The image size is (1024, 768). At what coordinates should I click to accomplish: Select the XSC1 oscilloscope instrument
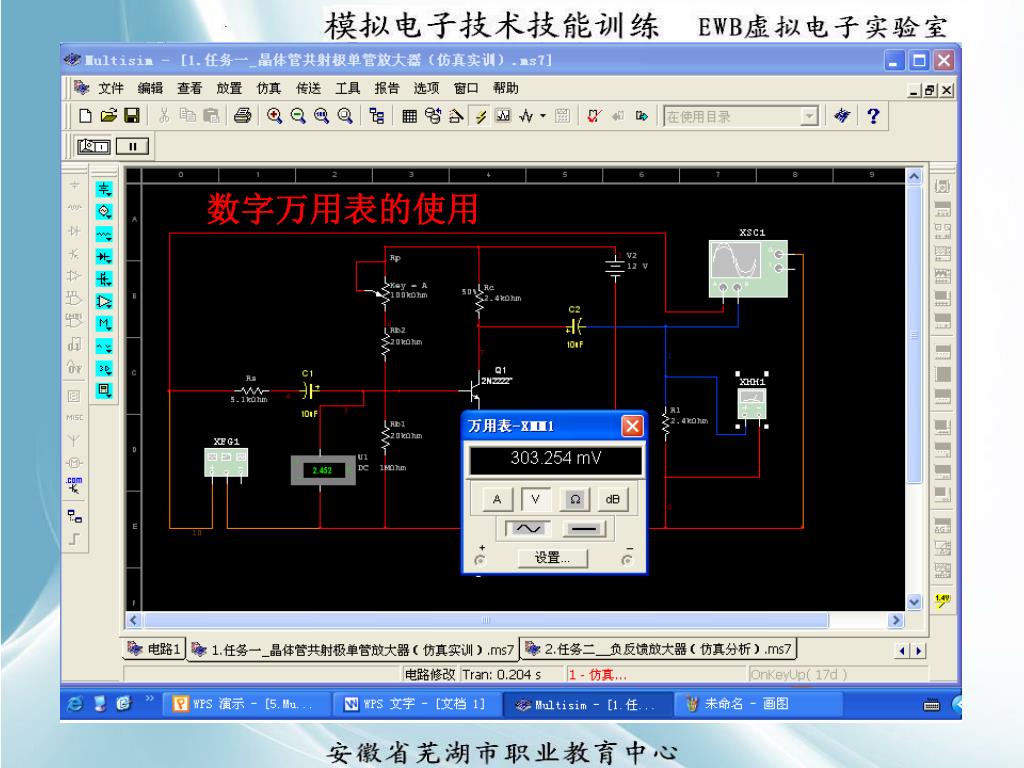[x=748, y=268]
